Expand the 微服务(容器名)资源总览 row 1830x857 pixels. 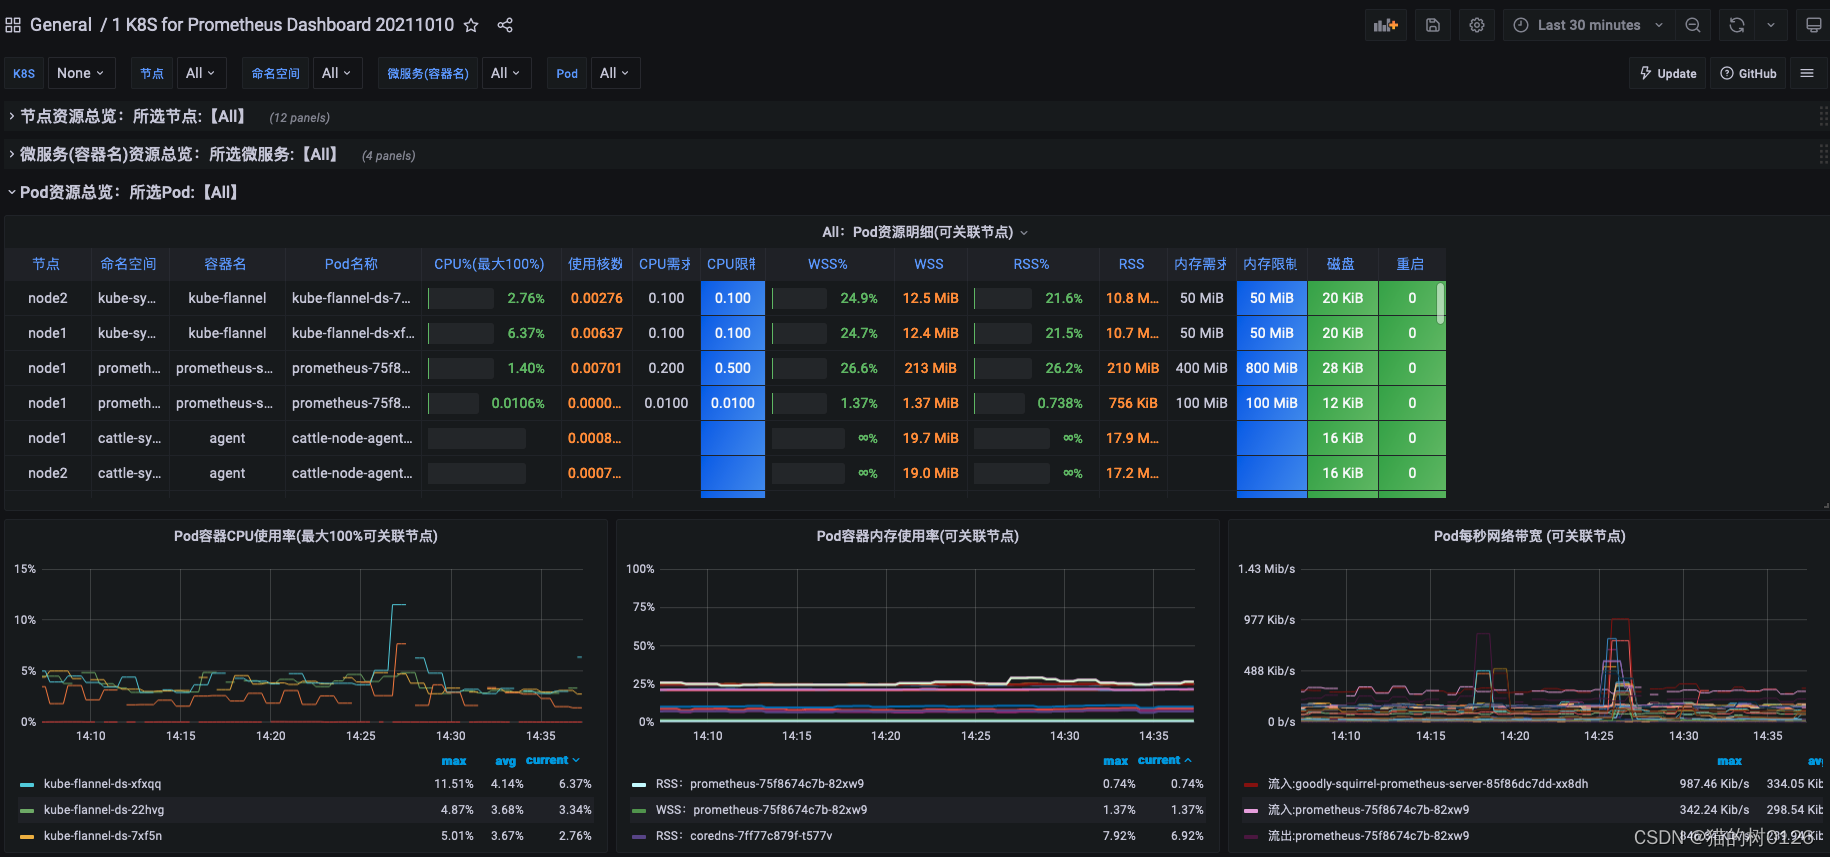point(179,155)
